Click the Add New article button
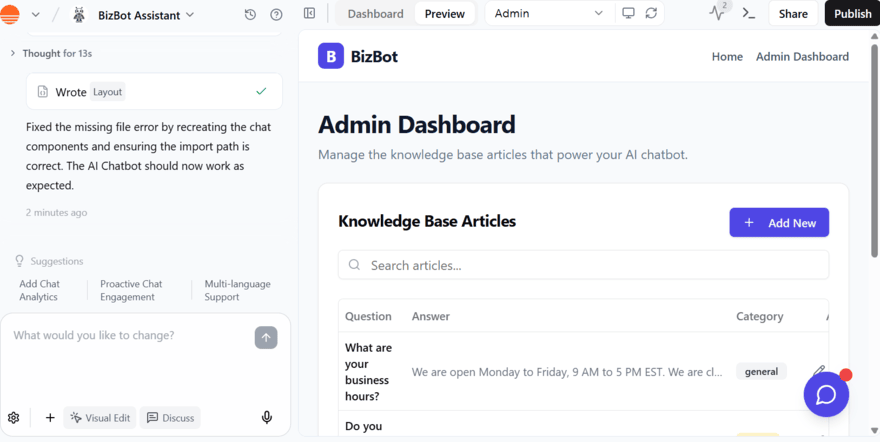 [x=779, y=223]
